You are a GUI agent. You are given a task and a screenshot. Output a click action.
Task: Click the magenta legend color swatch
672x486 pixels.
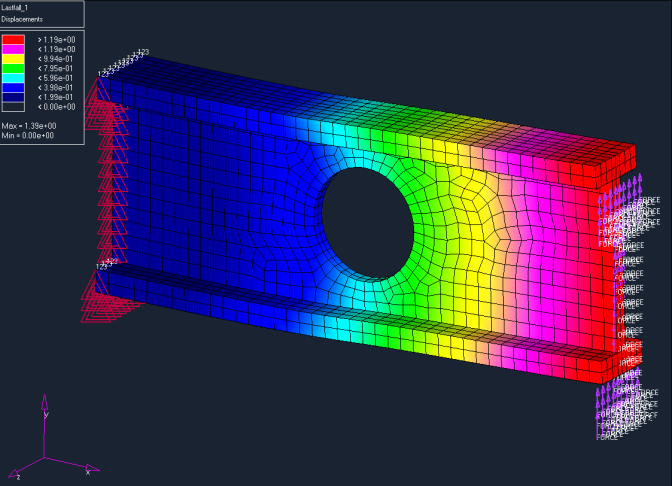click(13, 49)
